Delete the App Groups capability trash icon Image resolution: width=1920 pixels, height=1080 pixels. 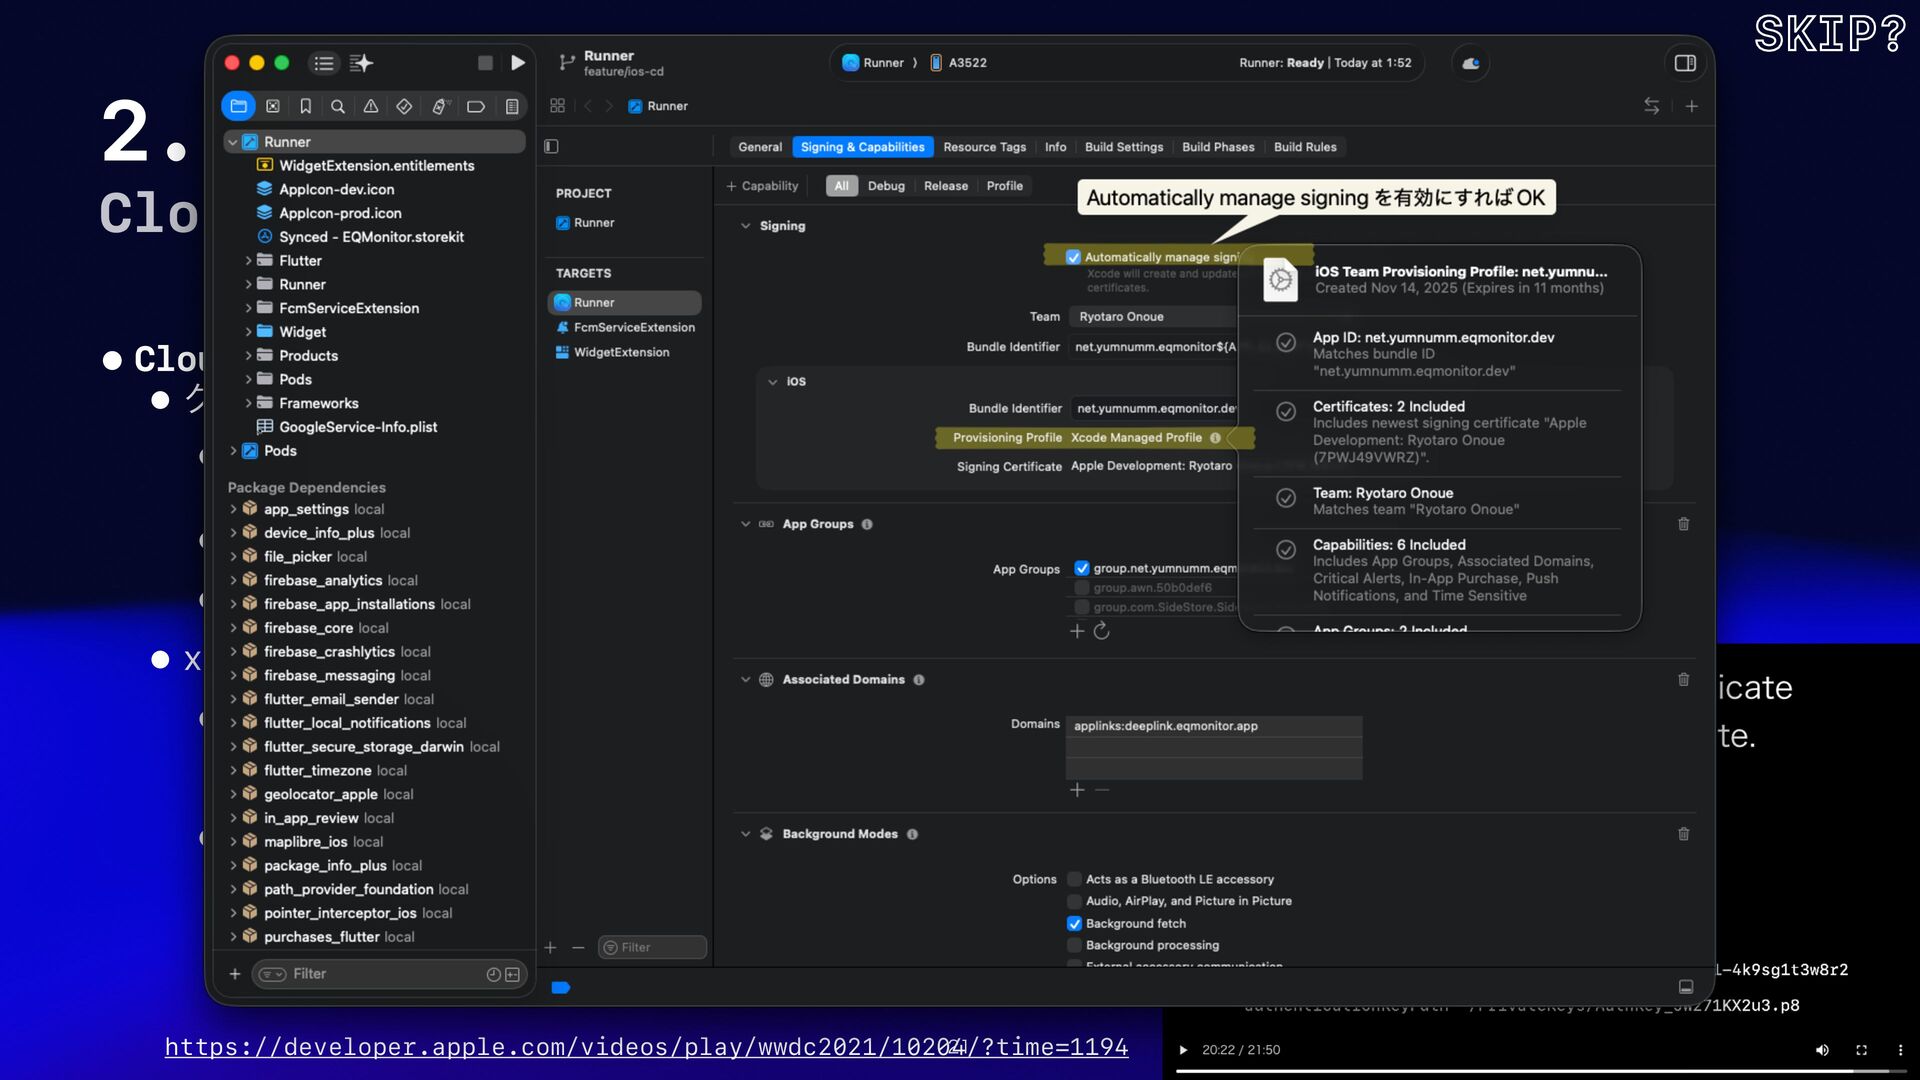(x=1683, y=524)
